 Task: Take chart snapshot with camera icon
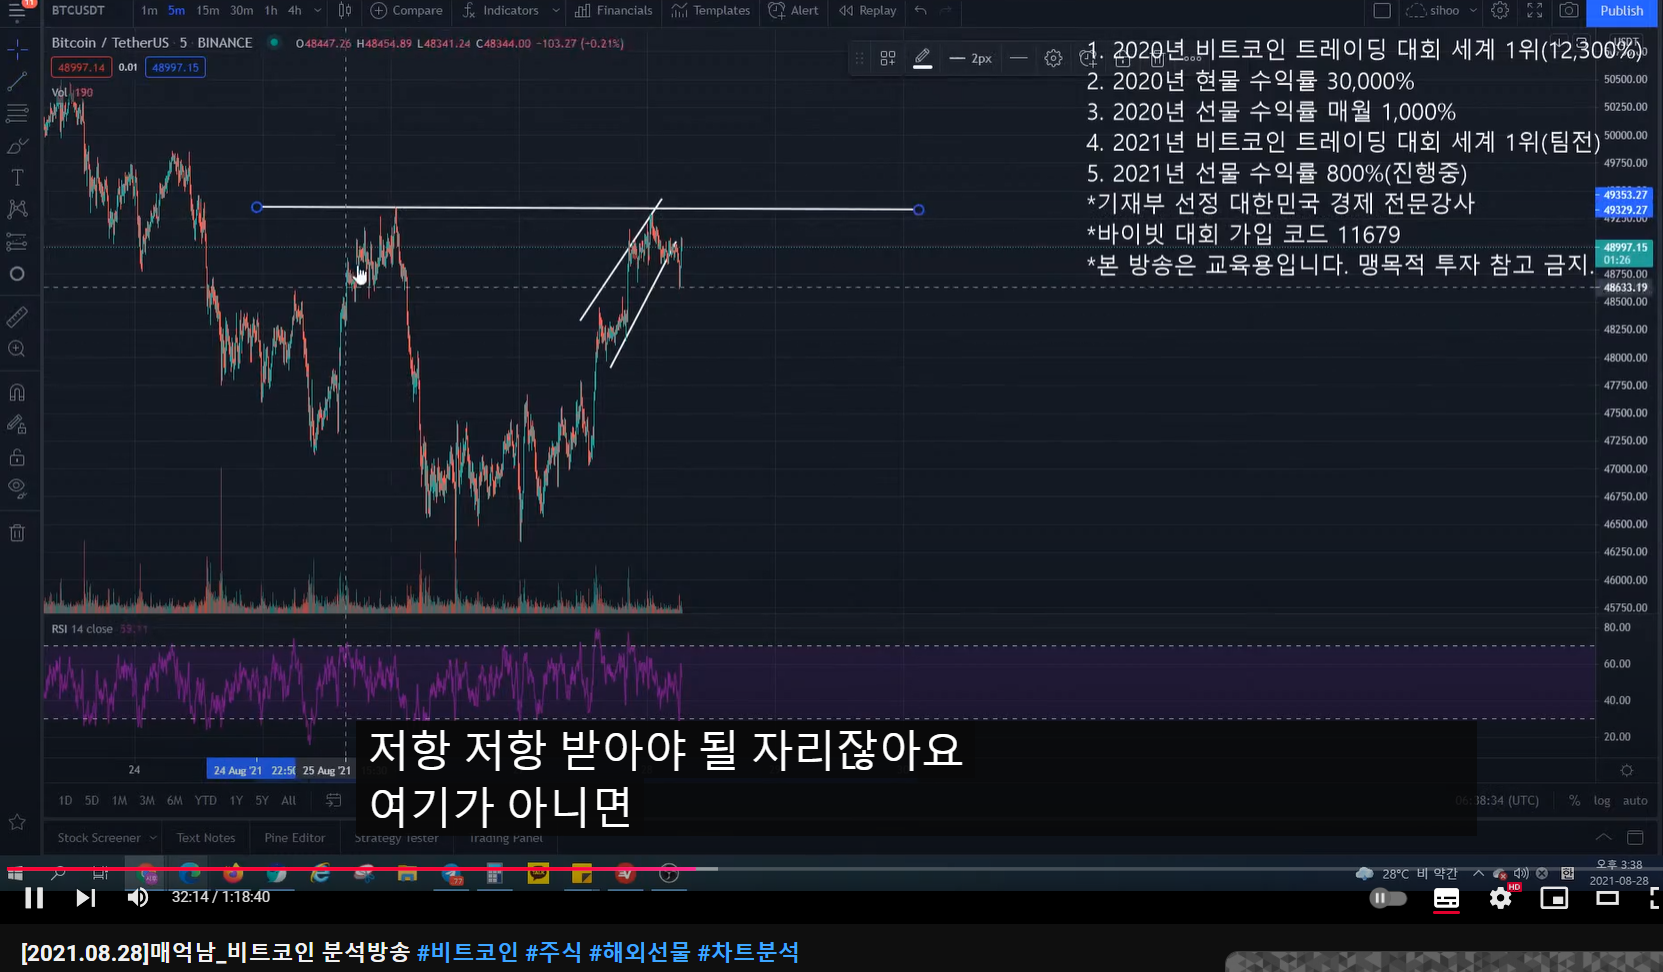click(x=1569, y=10)
